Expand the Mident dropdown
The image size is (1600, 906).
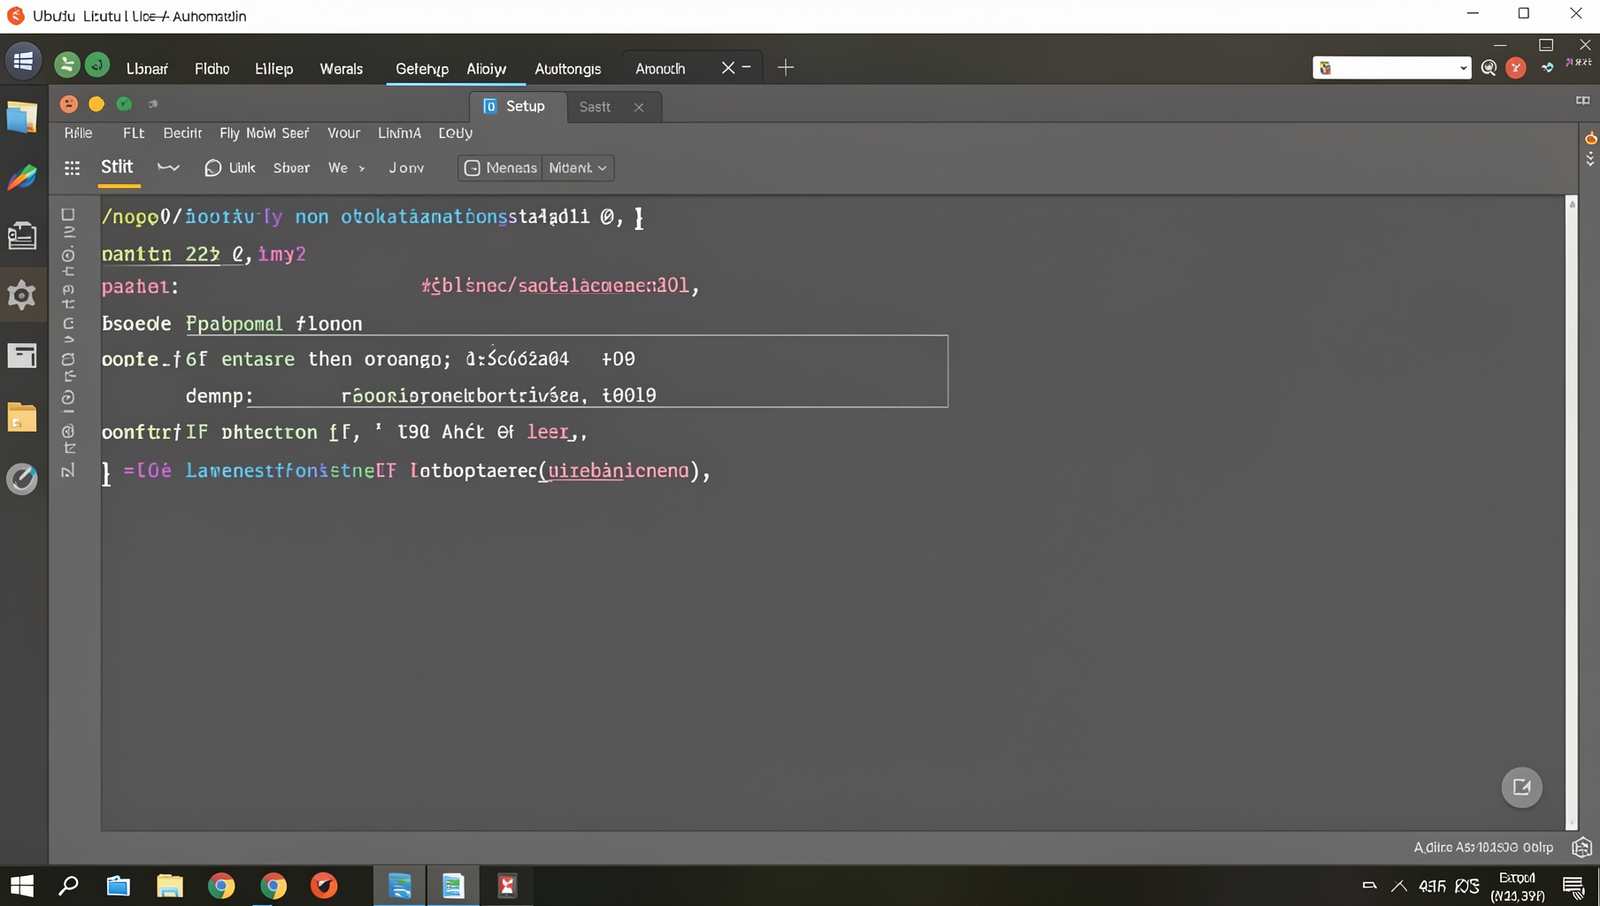(578, 168)
